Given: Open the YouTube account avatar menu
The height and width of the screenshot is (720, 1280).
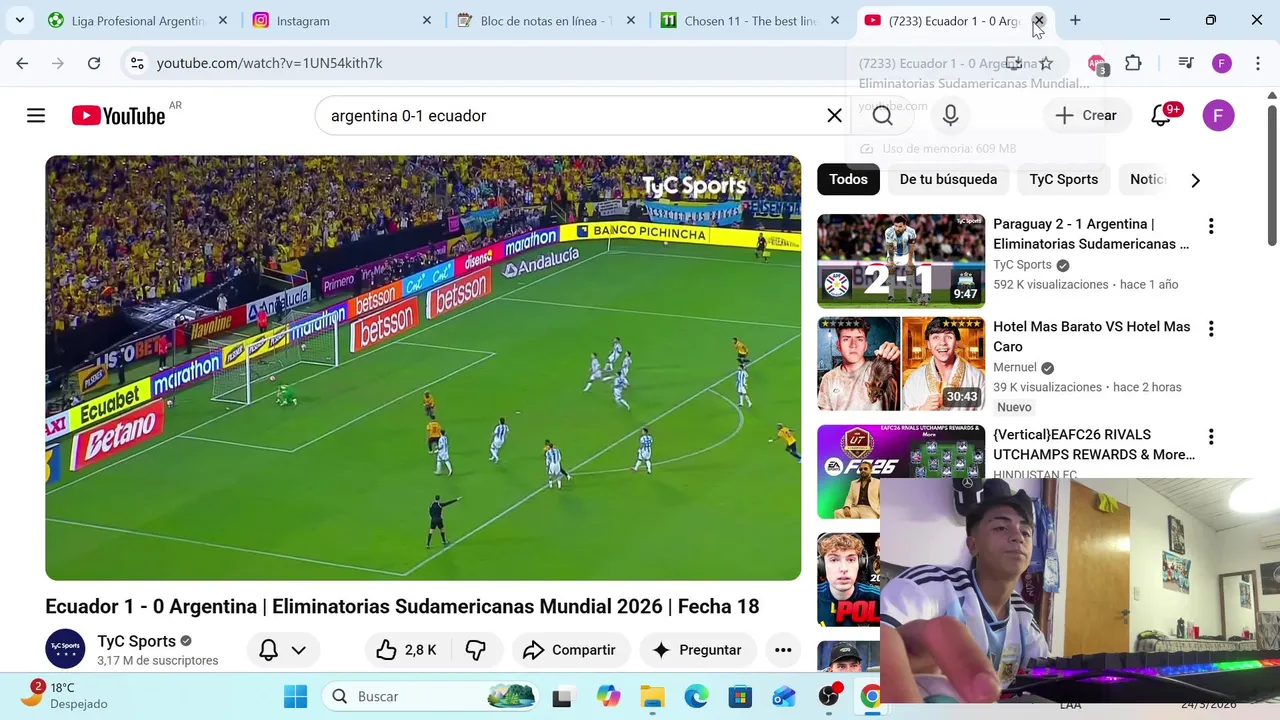Looking at the screenshot, I should [x=1218, y=116].
